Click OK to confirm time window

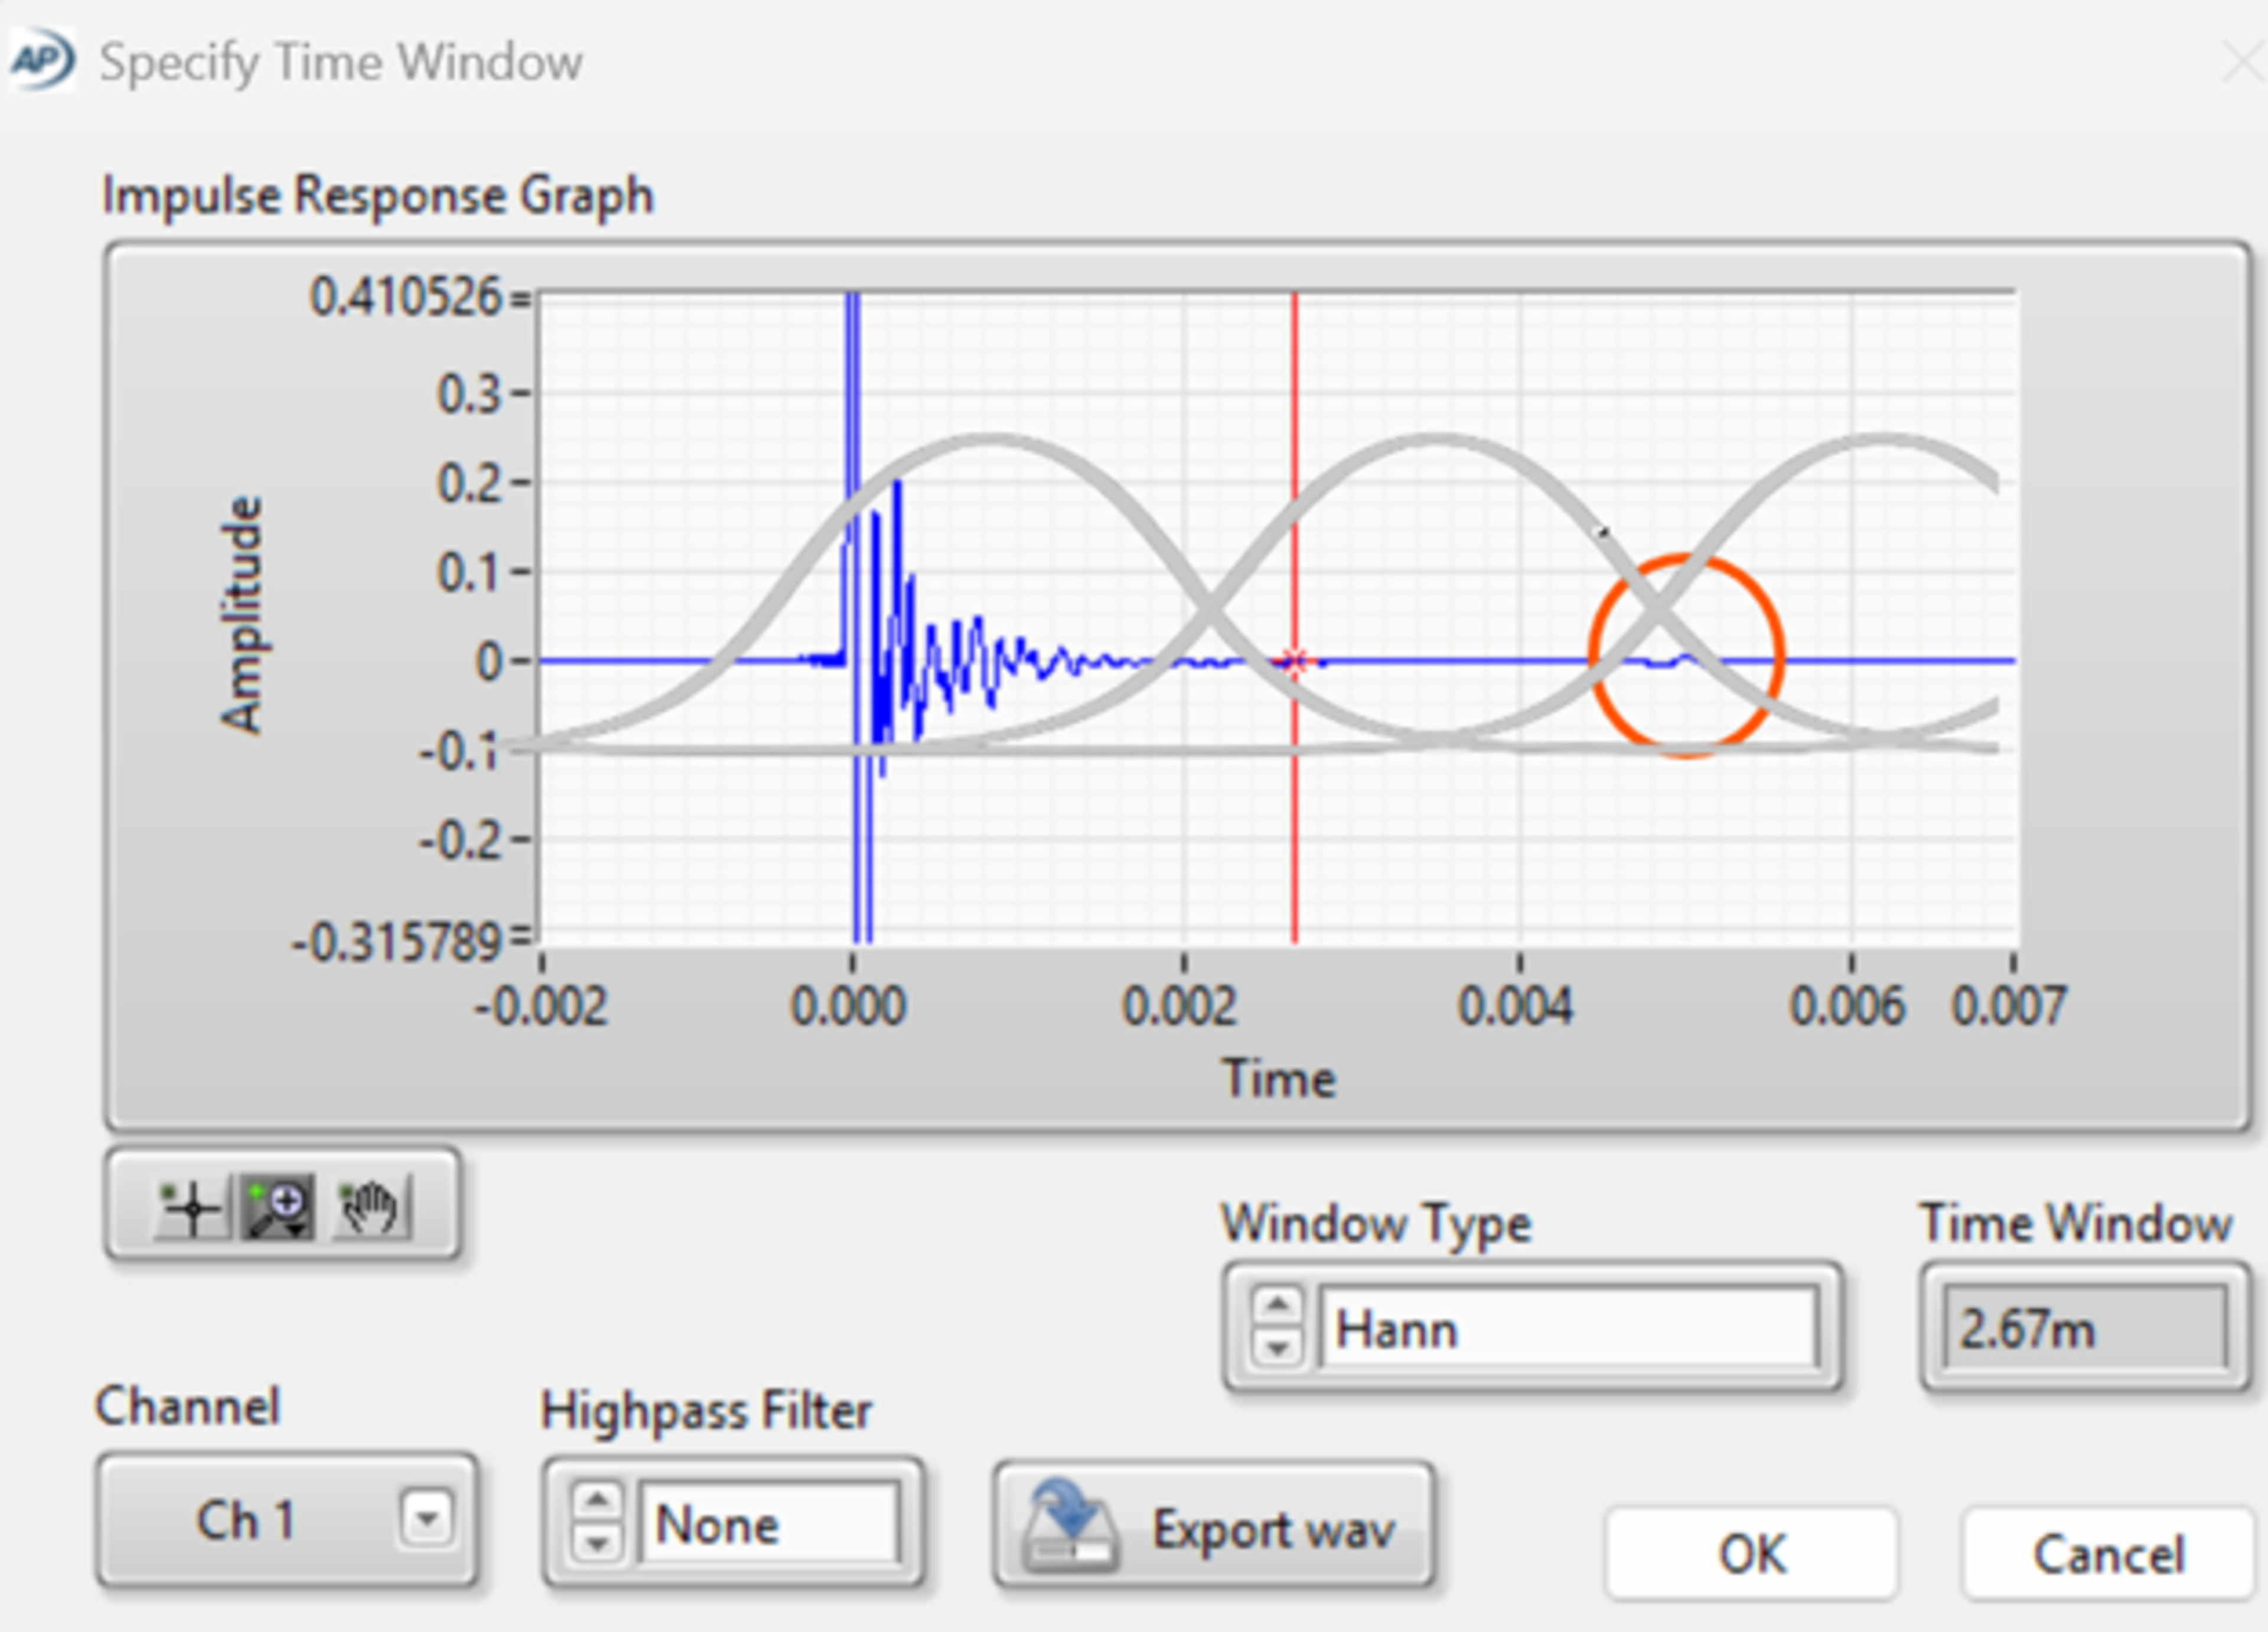click(x=1751, y=1554)
